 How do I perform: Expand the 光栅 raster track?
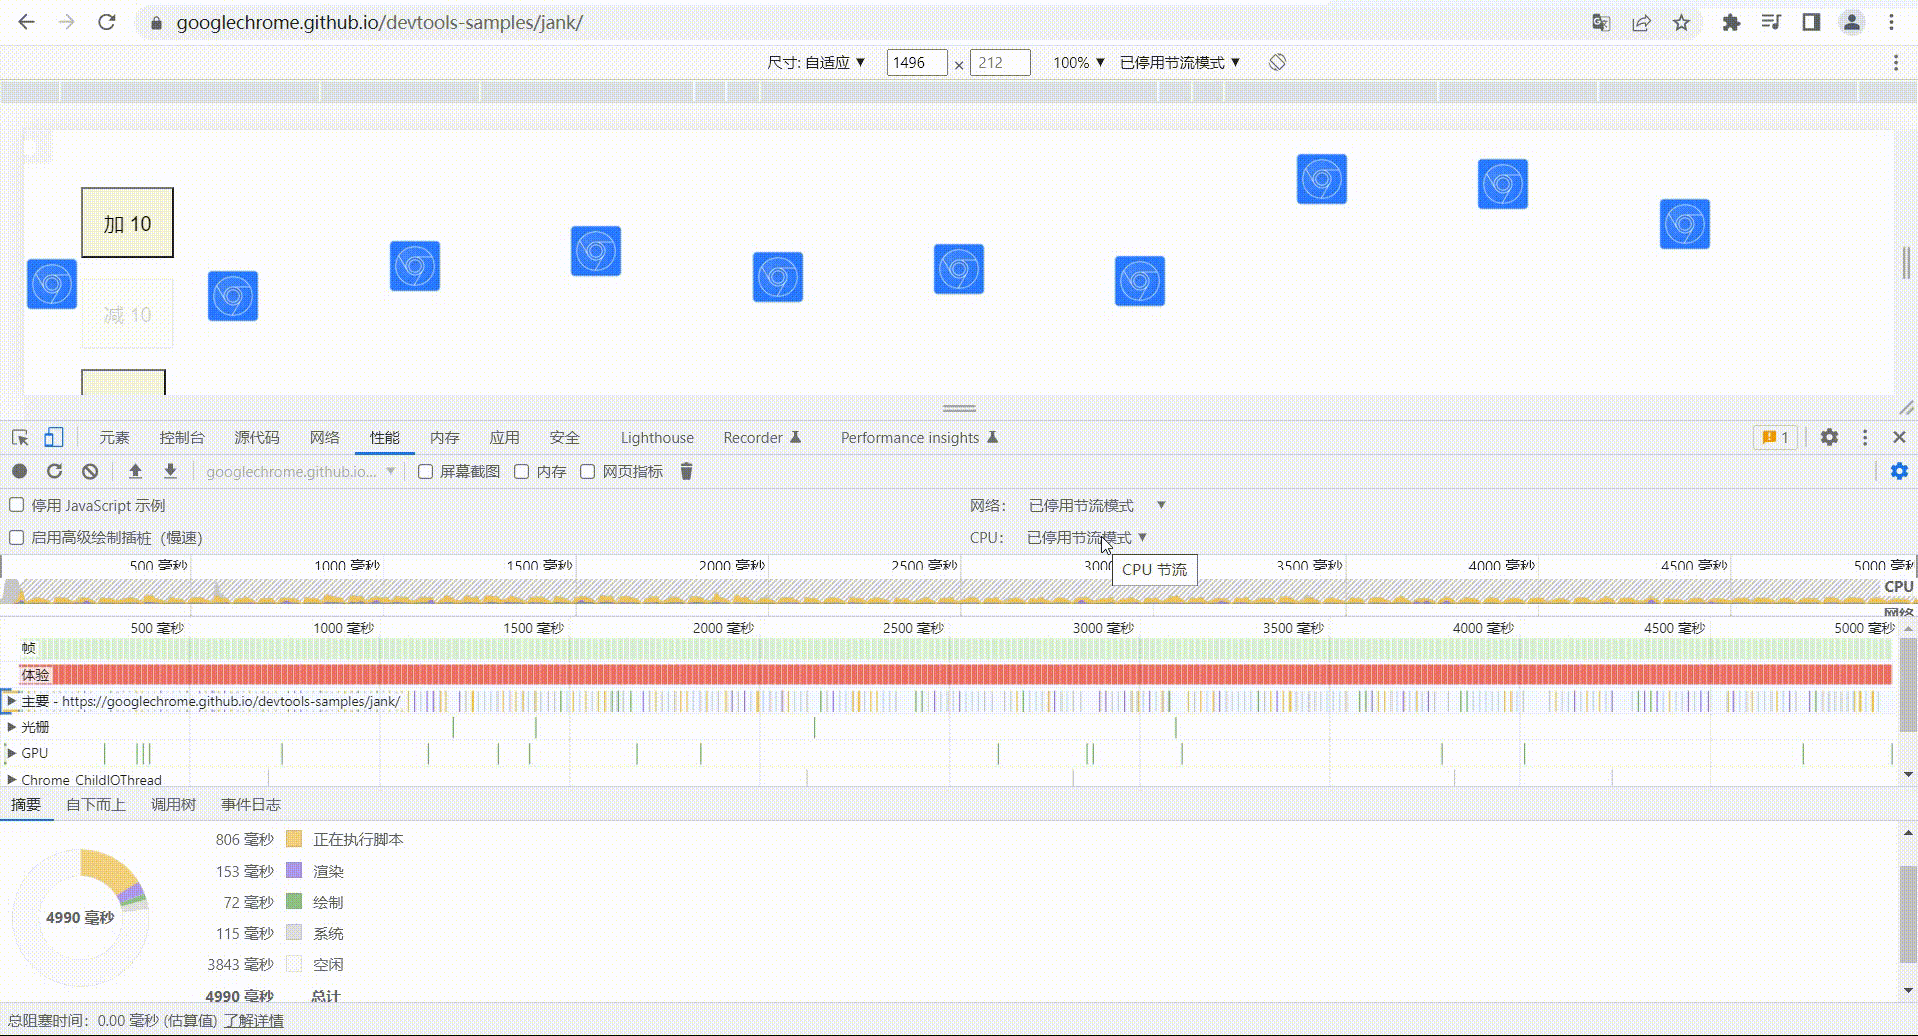click(12, 727)
